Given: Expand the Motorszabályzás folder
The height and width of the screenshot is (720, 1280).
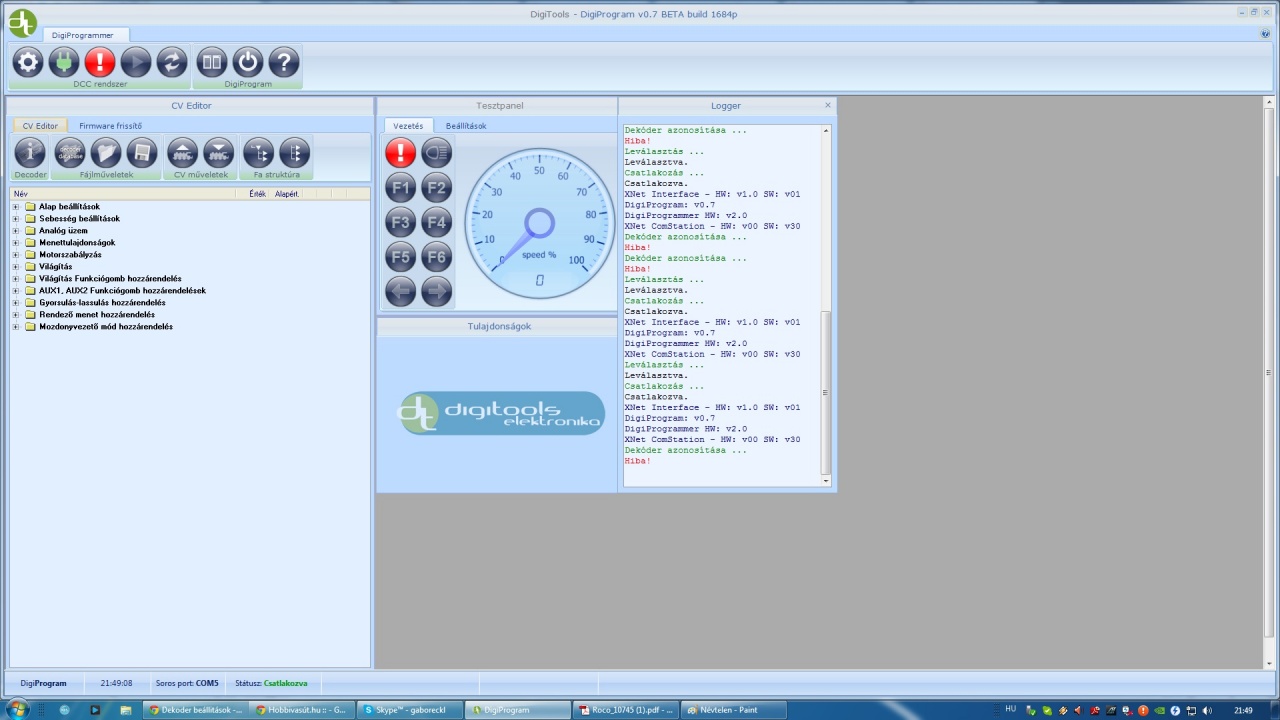Looking at the screenshot, I should (16, 255).
